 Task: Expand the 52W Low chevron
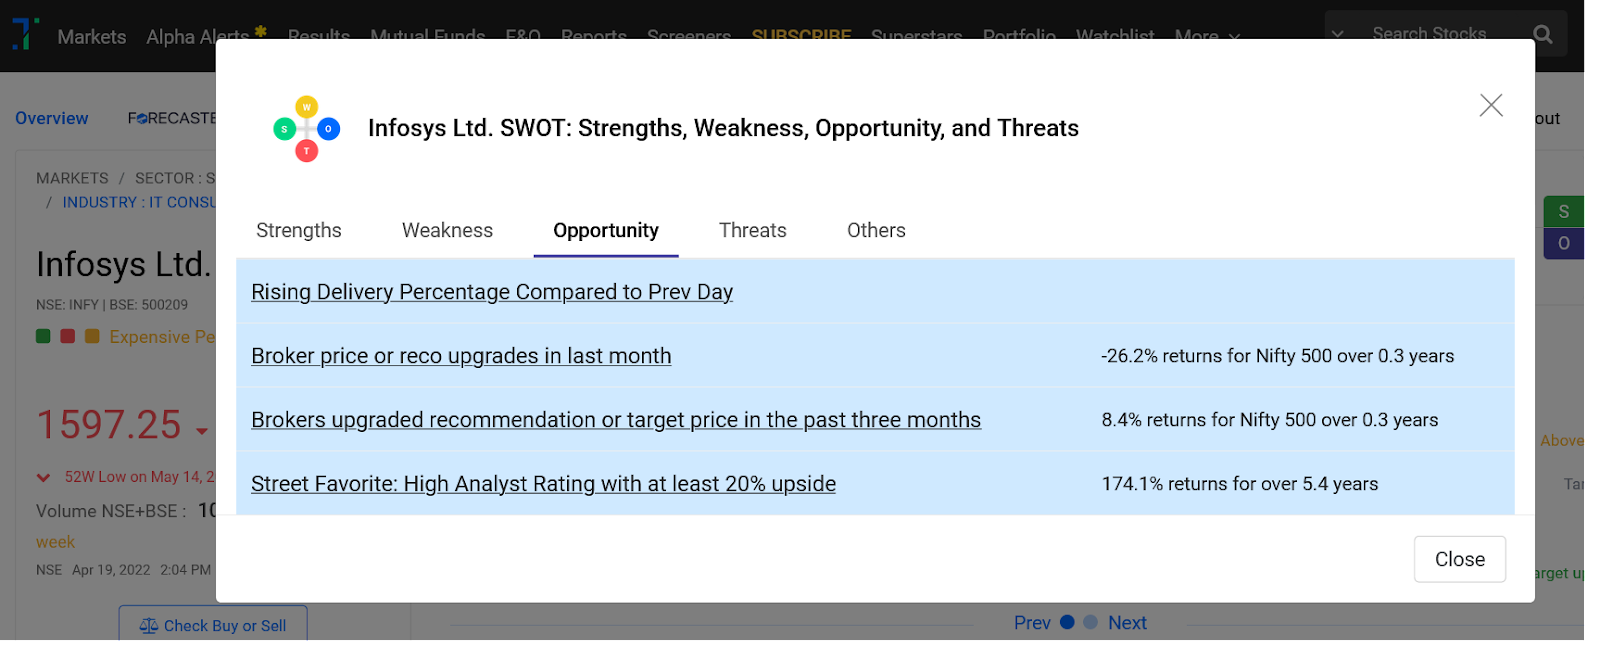click(43, 478)
